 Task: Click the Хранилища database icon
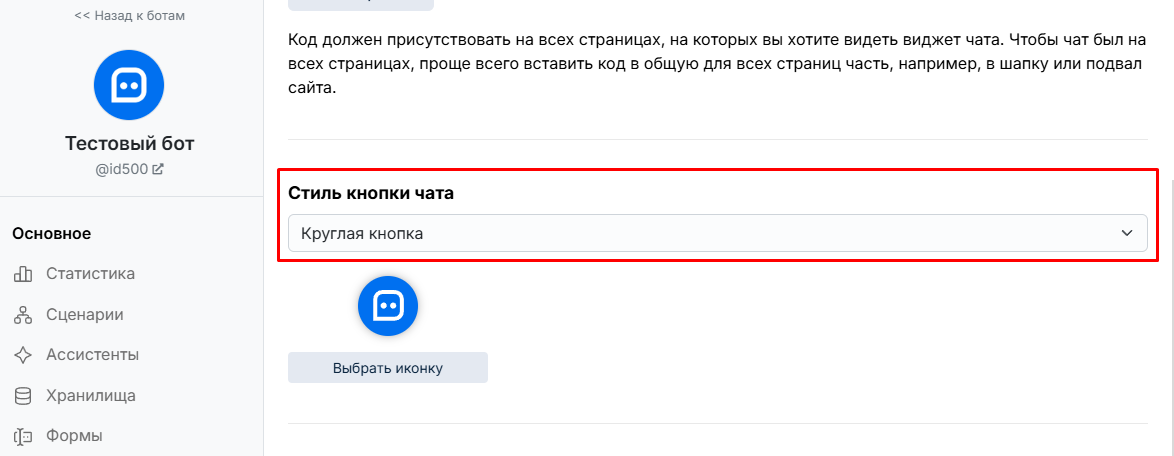[x=23, y=395]
